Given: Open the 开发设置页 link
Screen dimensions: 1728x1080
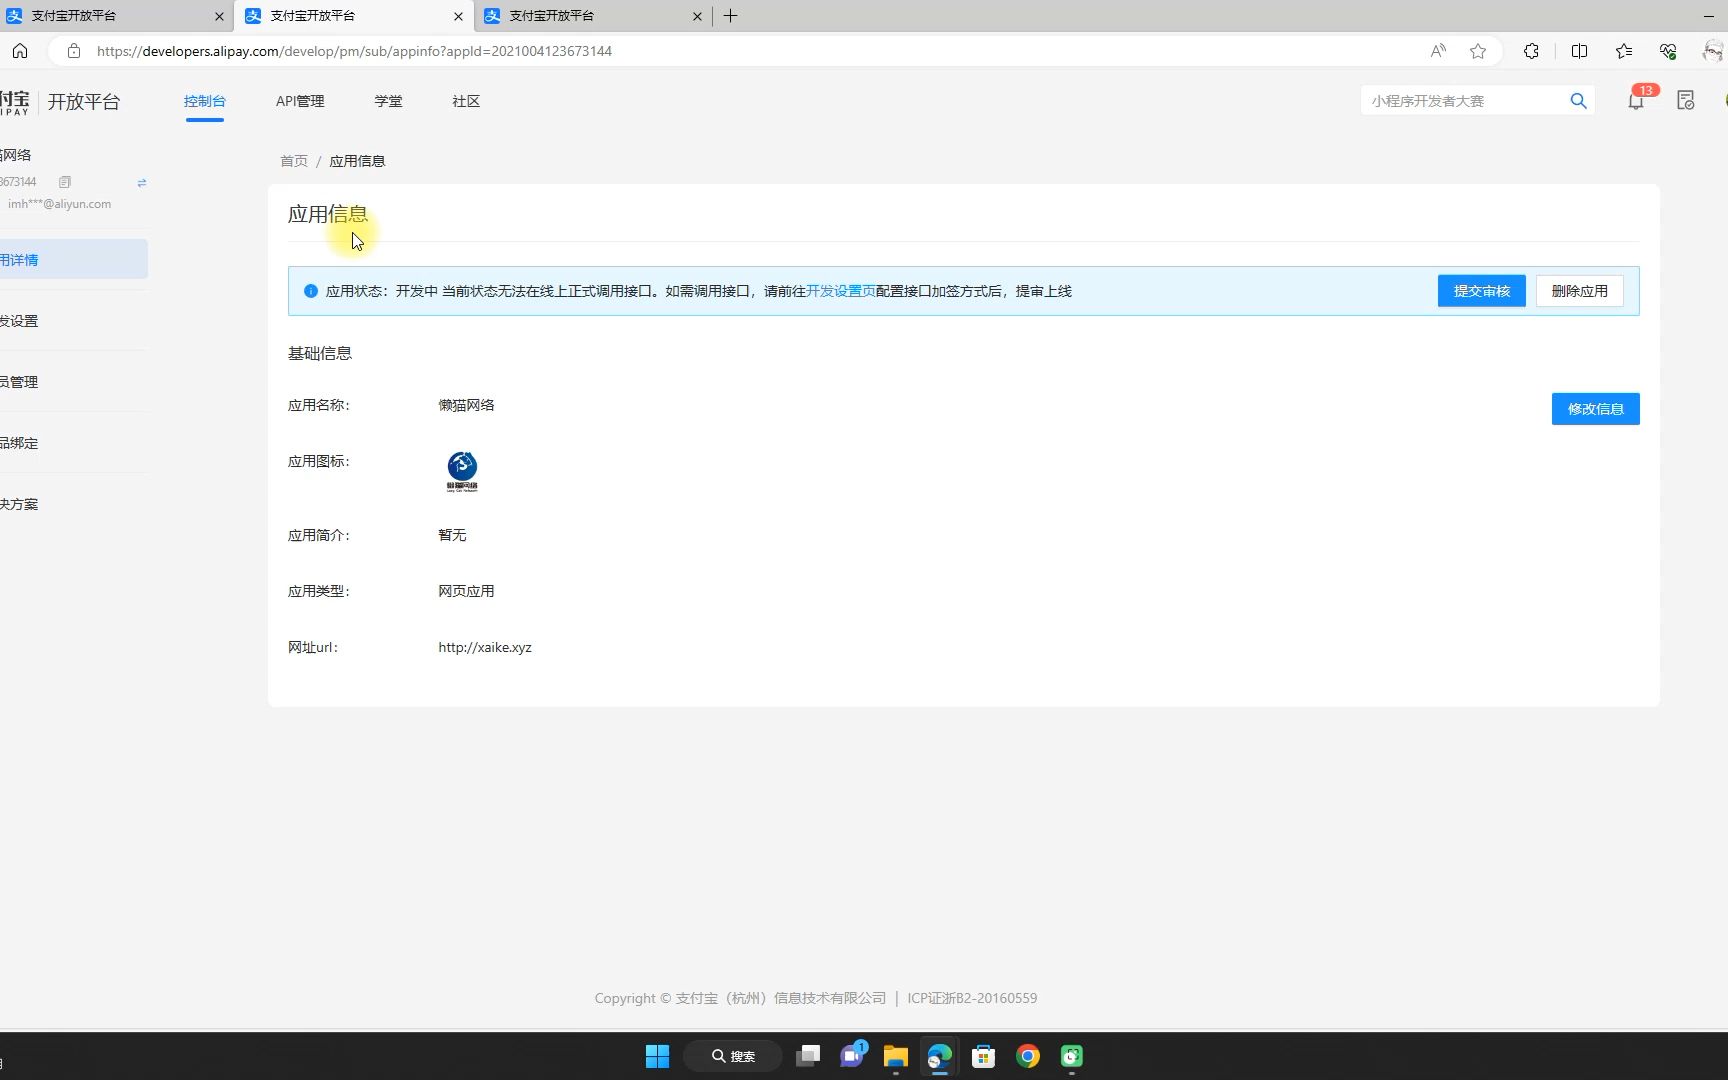Looking at the screenshot, I should [841, 291].
